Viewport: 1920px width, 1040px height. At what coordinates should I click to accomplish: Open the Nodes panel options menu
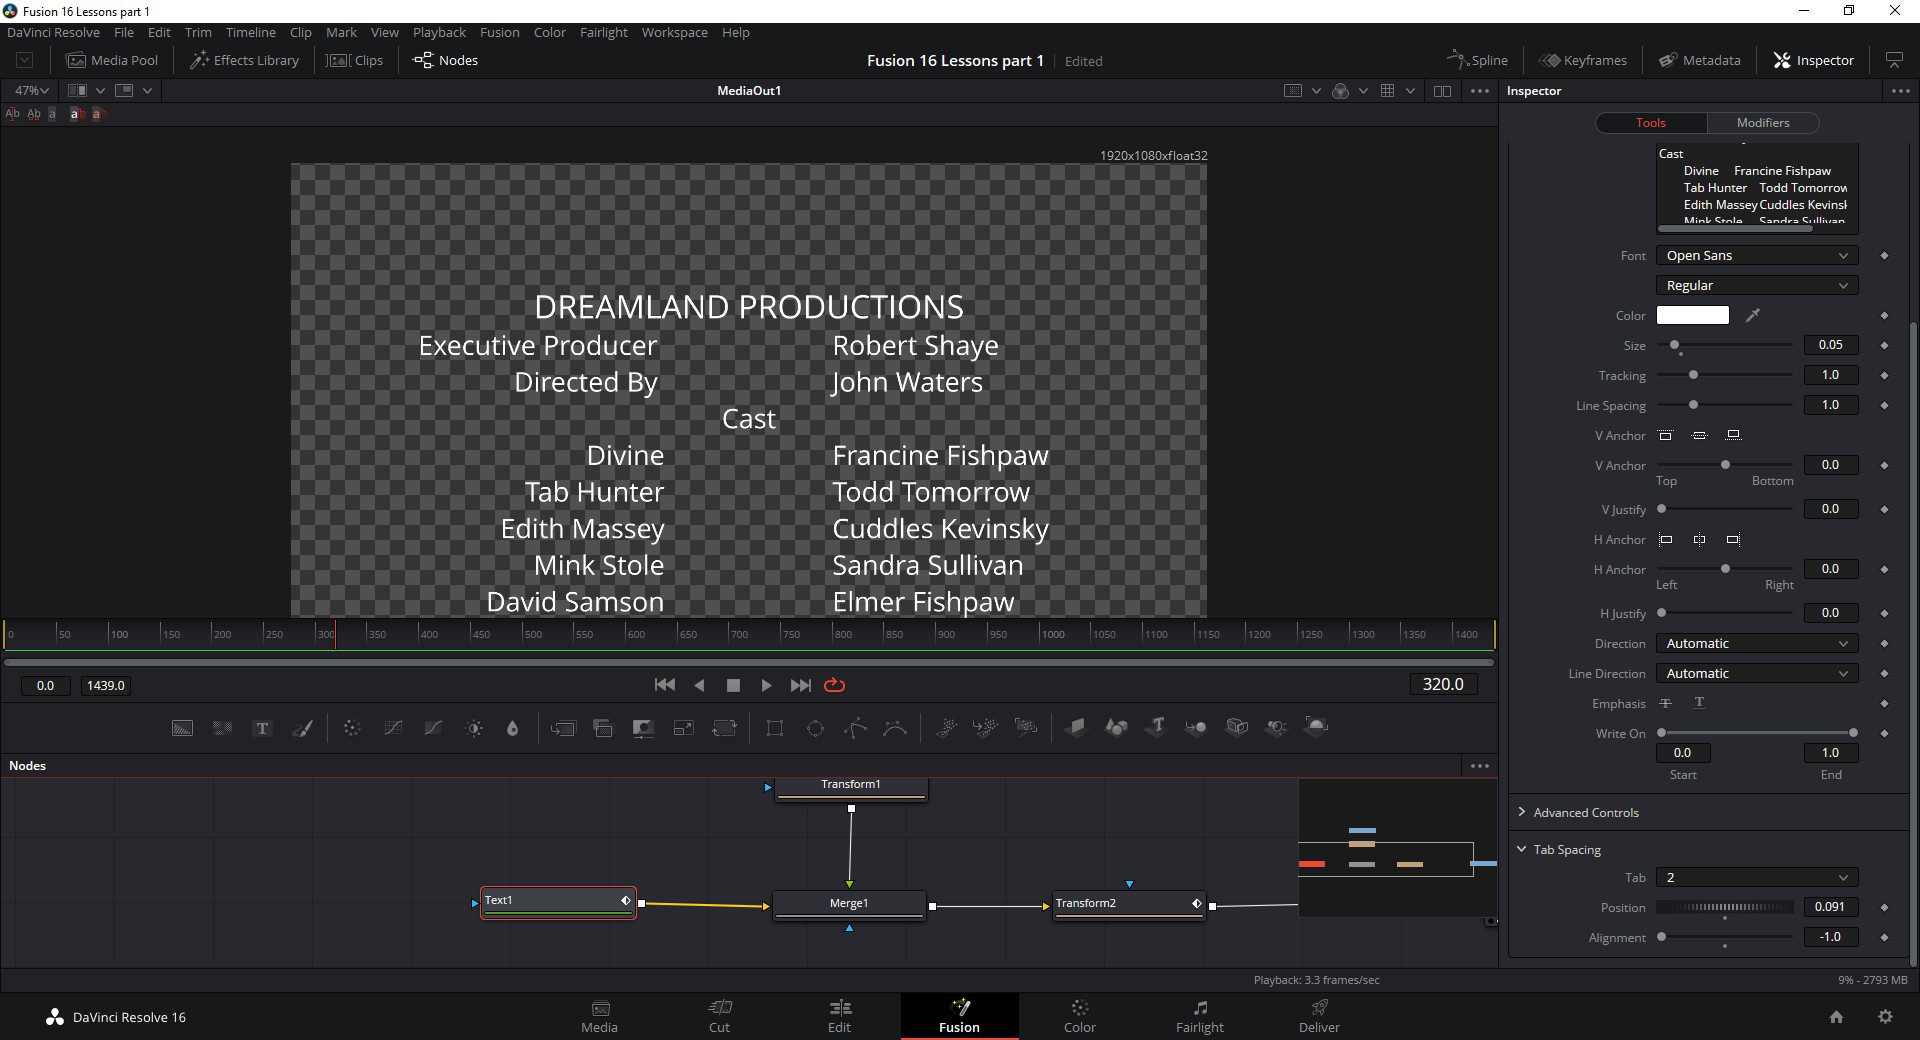pos(1480,766)
